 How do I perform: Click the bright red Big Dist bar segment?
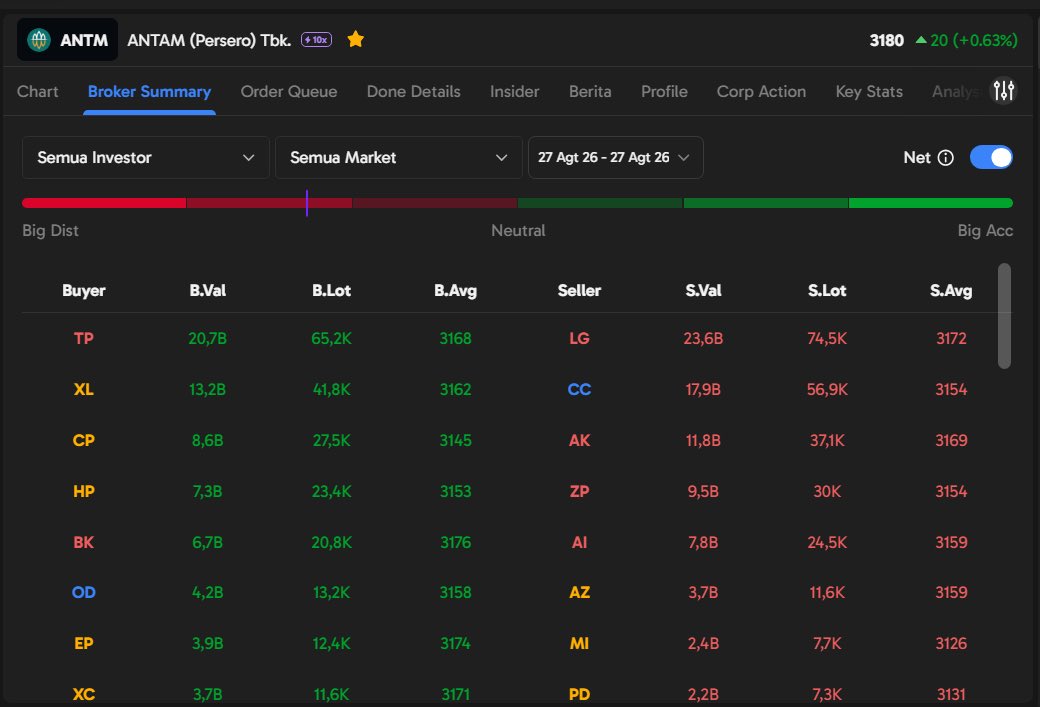104,203
